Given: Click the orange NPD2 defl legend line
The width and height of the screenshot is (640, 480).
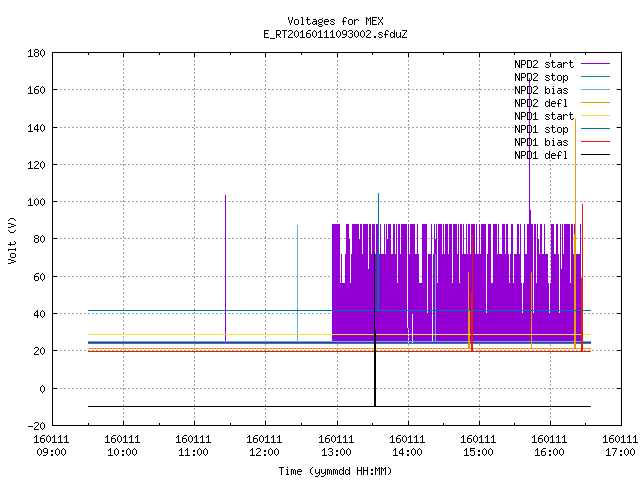Looking at the screenshot, I should click(595, 102).
